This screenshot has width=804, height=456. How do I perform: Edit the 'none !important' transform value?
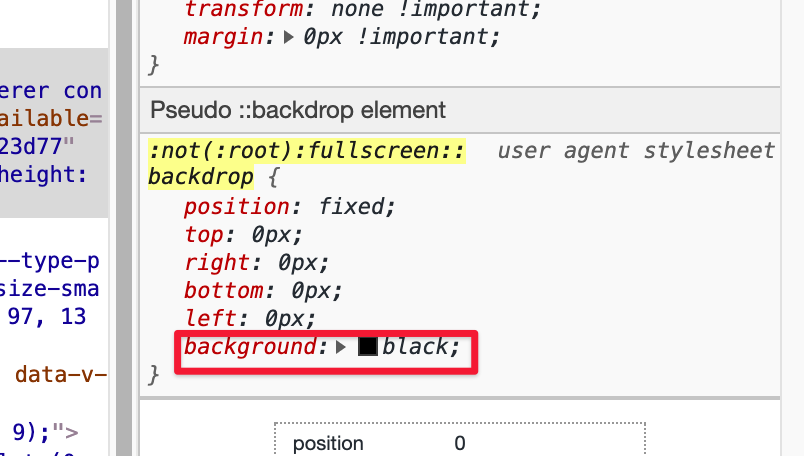tap(431, 9)
